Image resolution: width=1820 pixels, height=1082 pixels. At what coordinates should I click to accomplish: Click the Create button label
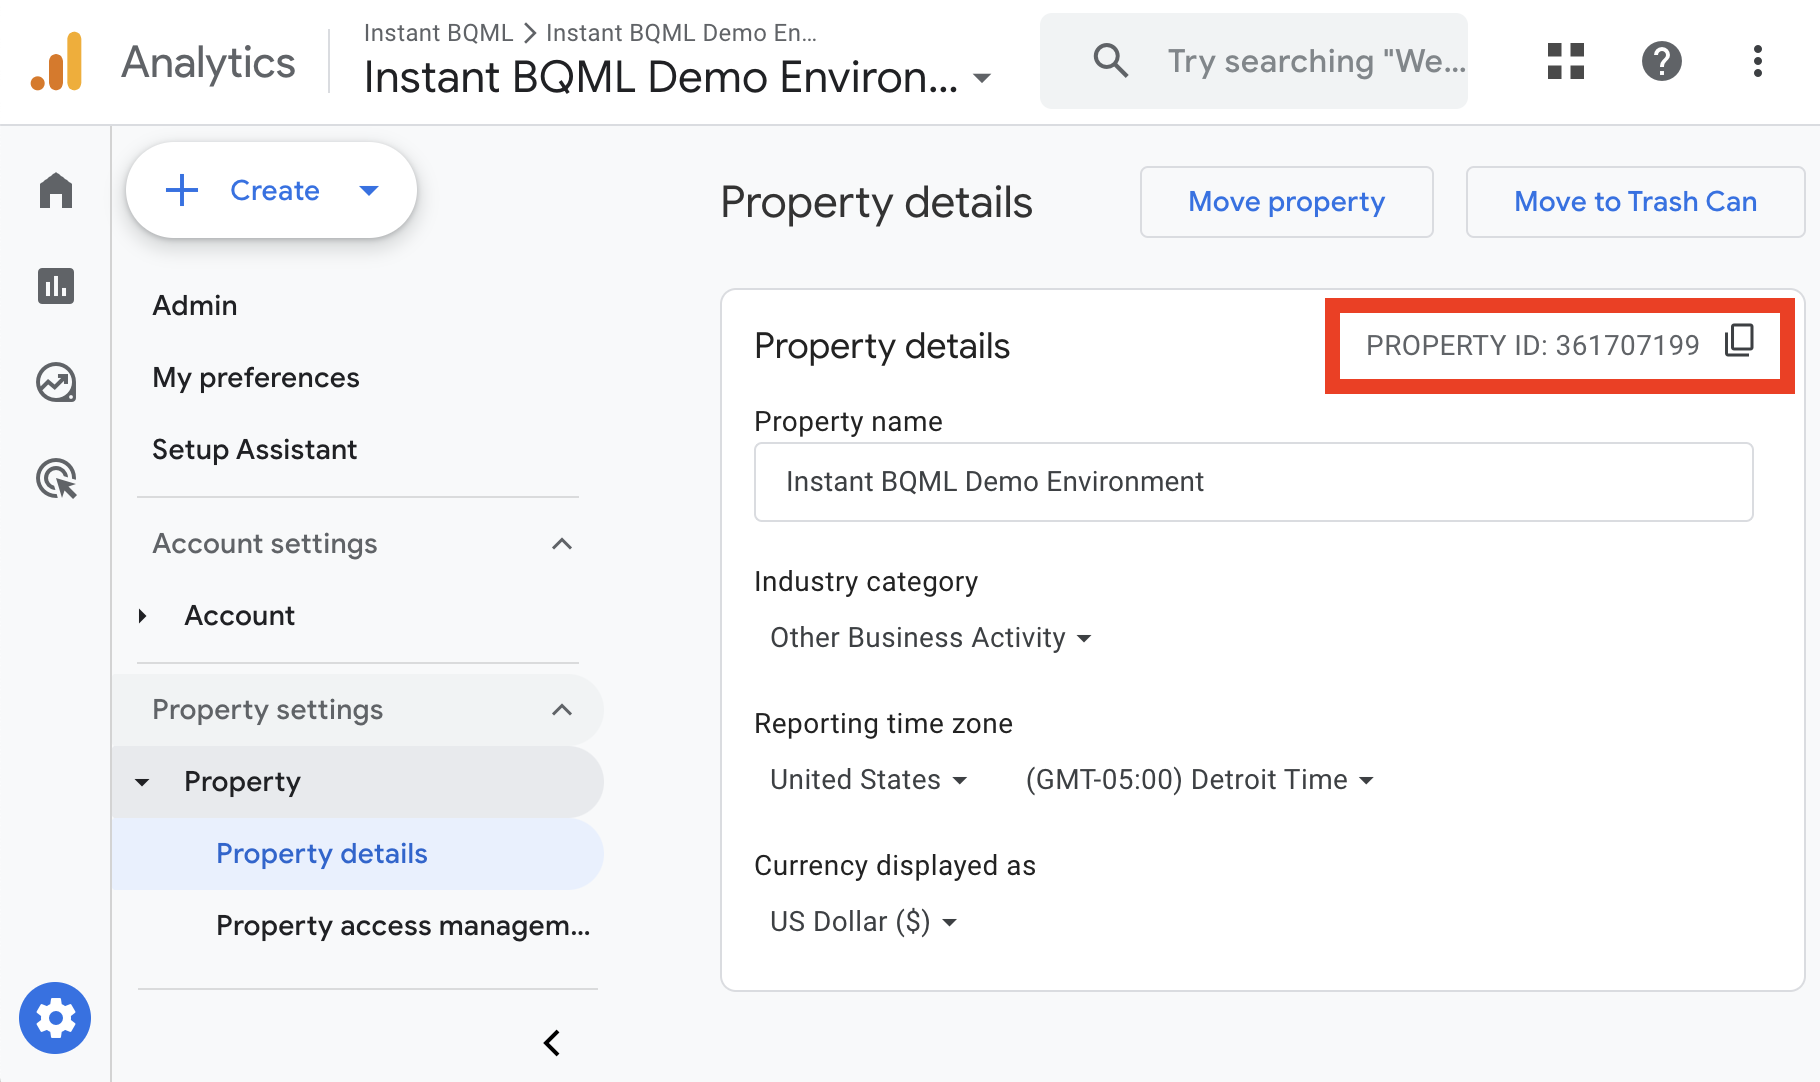tap(275, 190)
